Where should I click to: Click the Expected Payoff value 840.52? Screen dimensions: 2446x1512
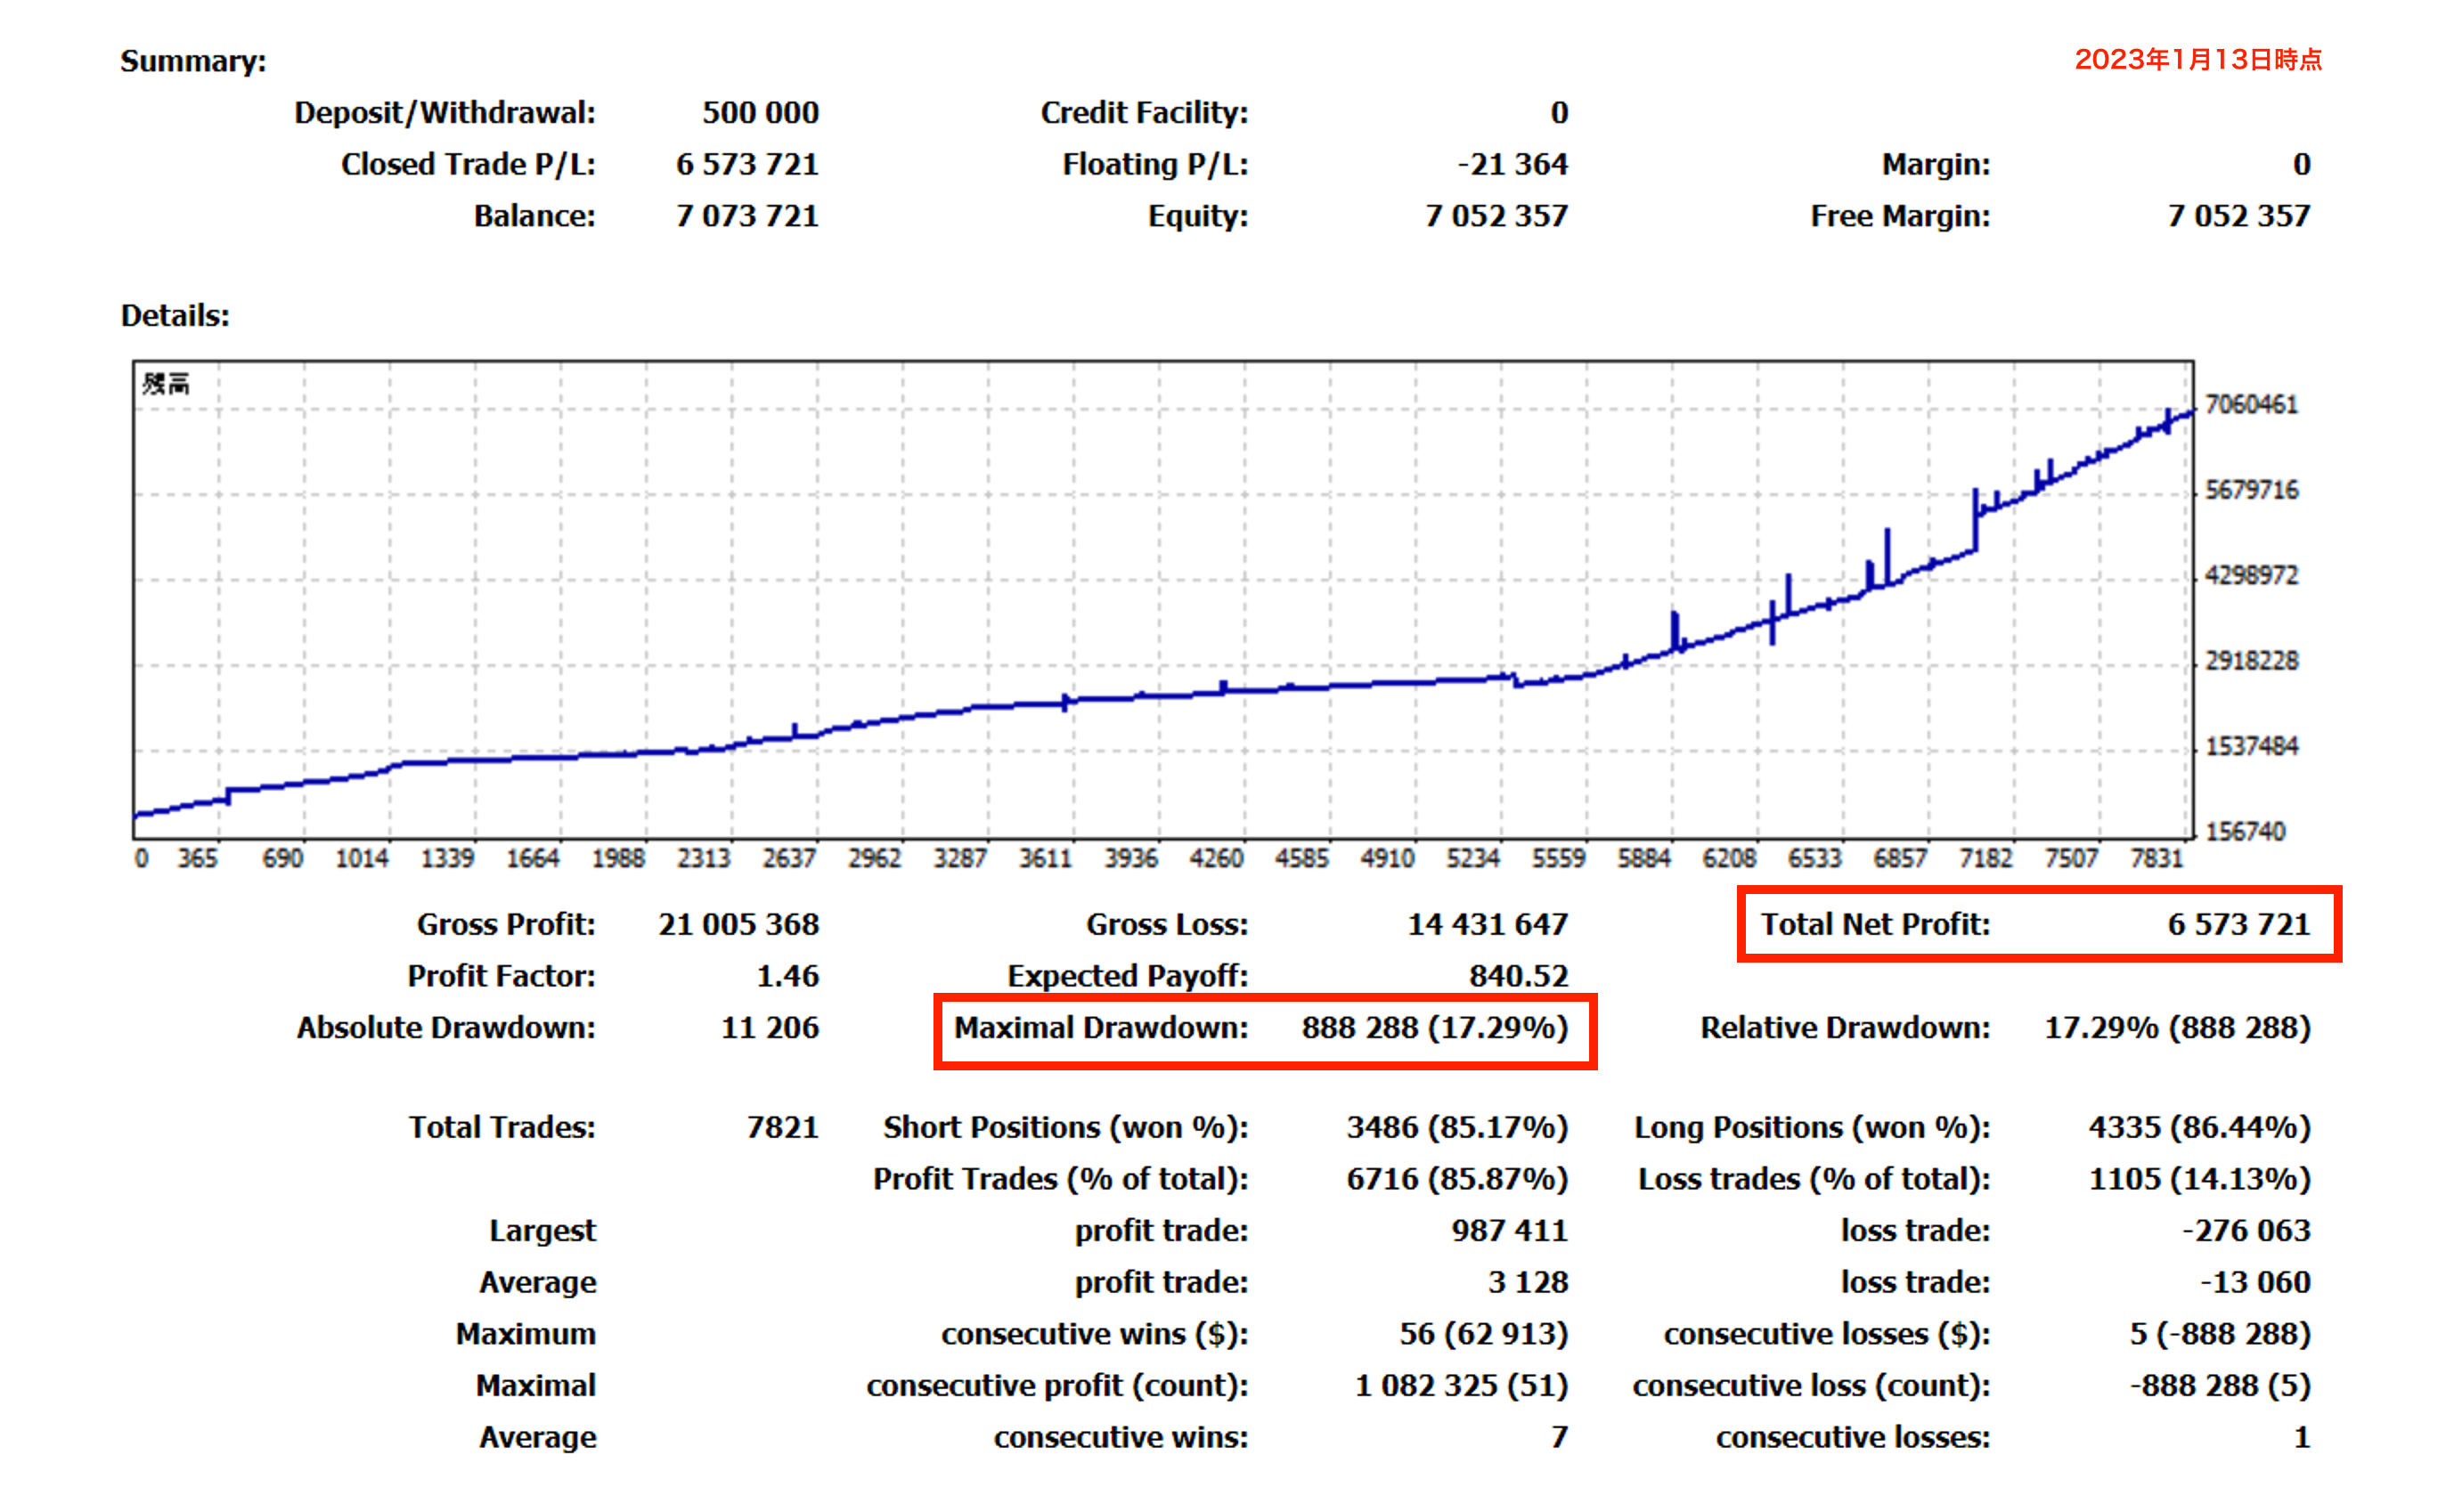(x=1517, y=976)
